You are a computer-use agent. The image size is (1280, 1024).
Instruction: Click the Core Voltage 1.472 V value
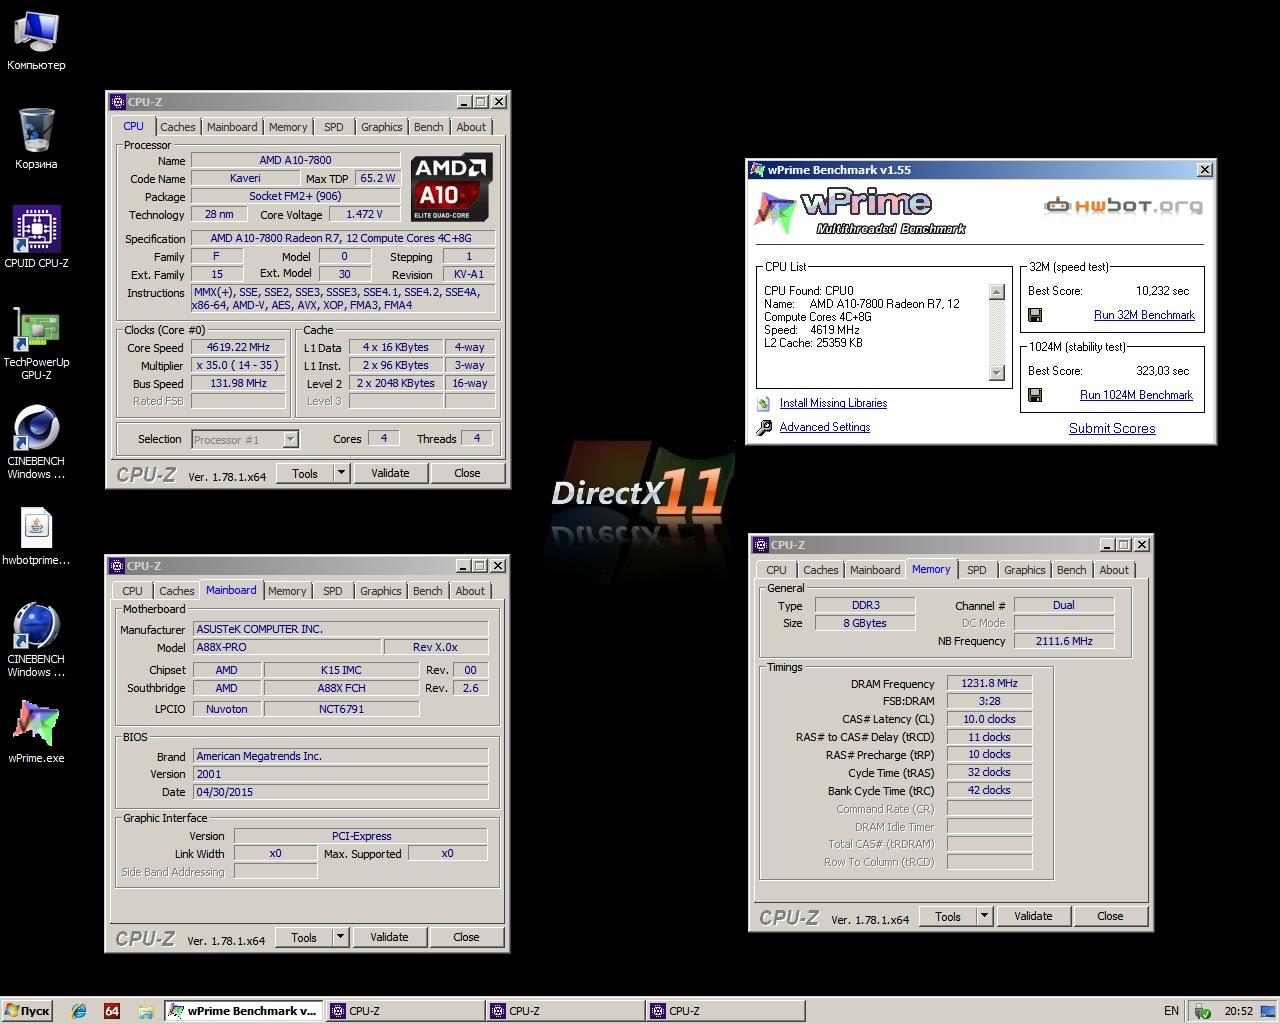point(364,214)
